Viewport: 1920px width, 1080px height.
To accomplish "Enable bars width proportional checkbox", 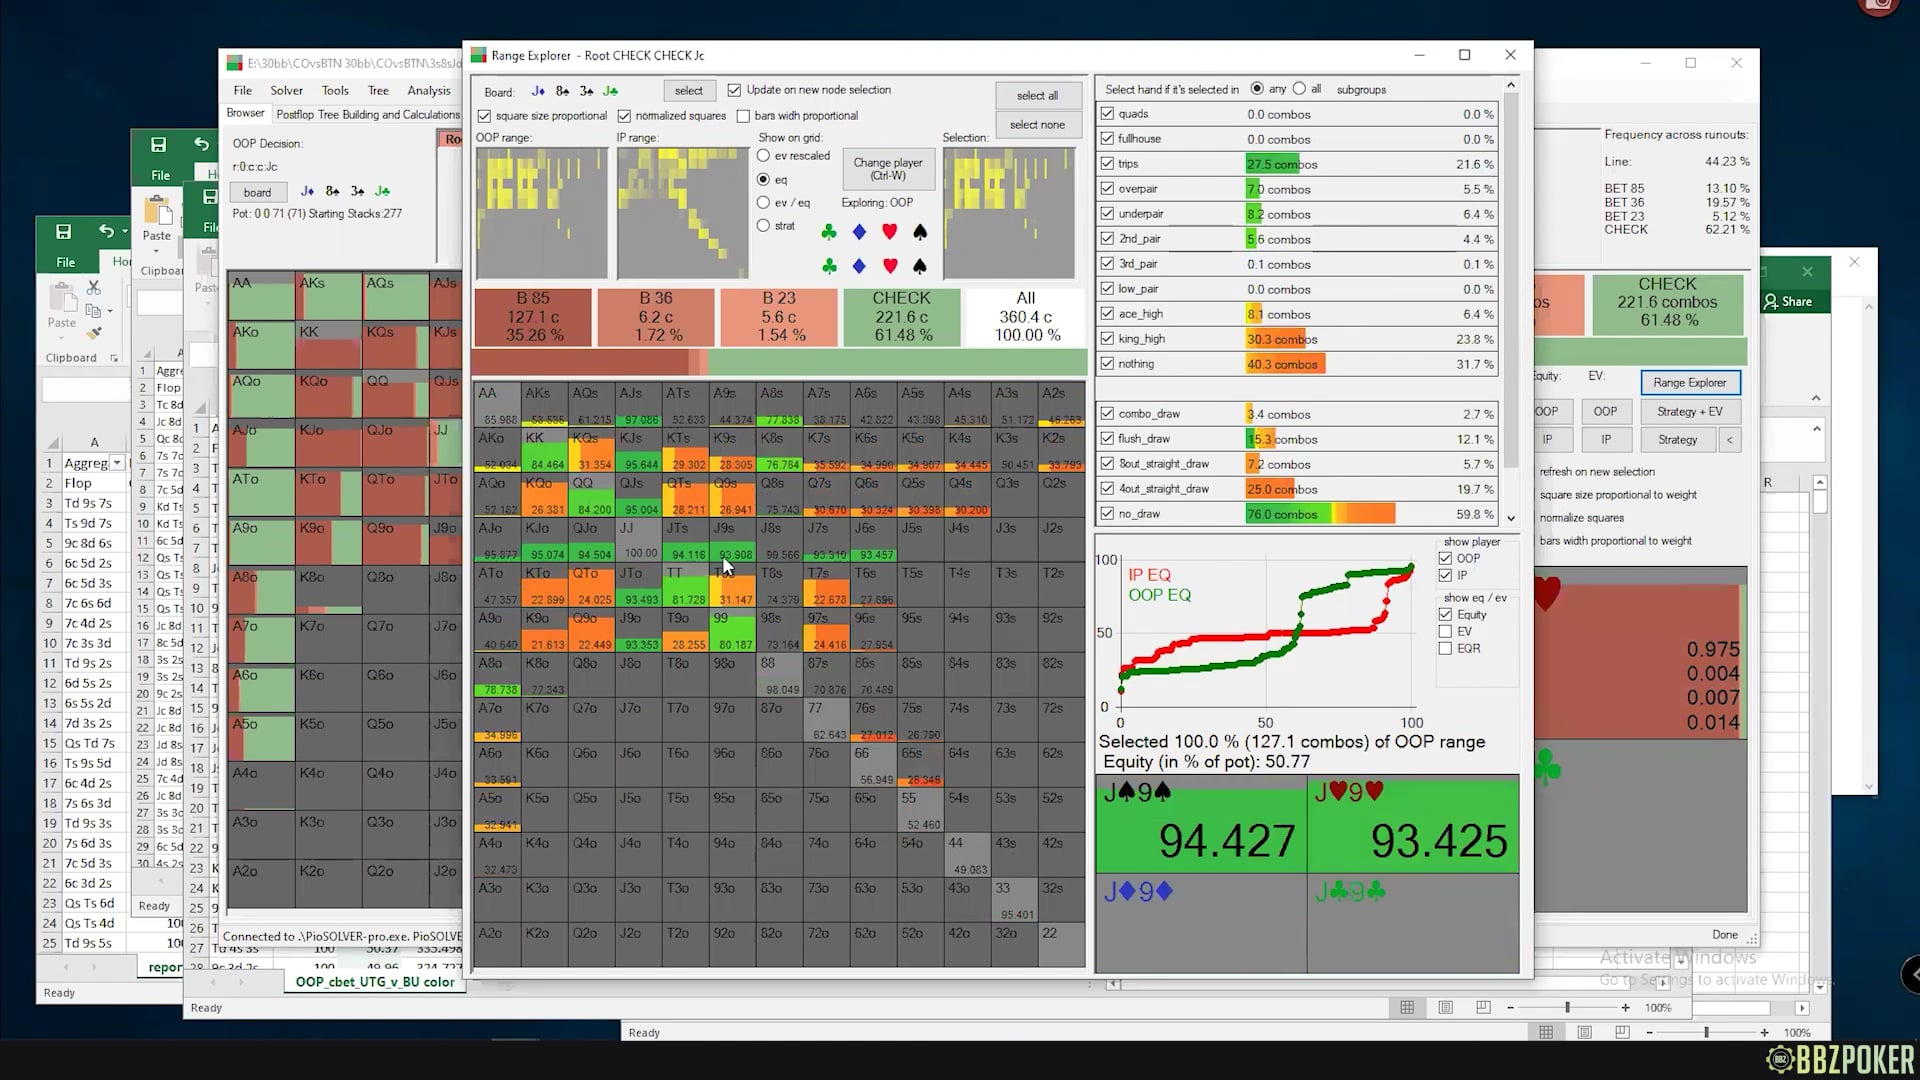I will point(743,116).
